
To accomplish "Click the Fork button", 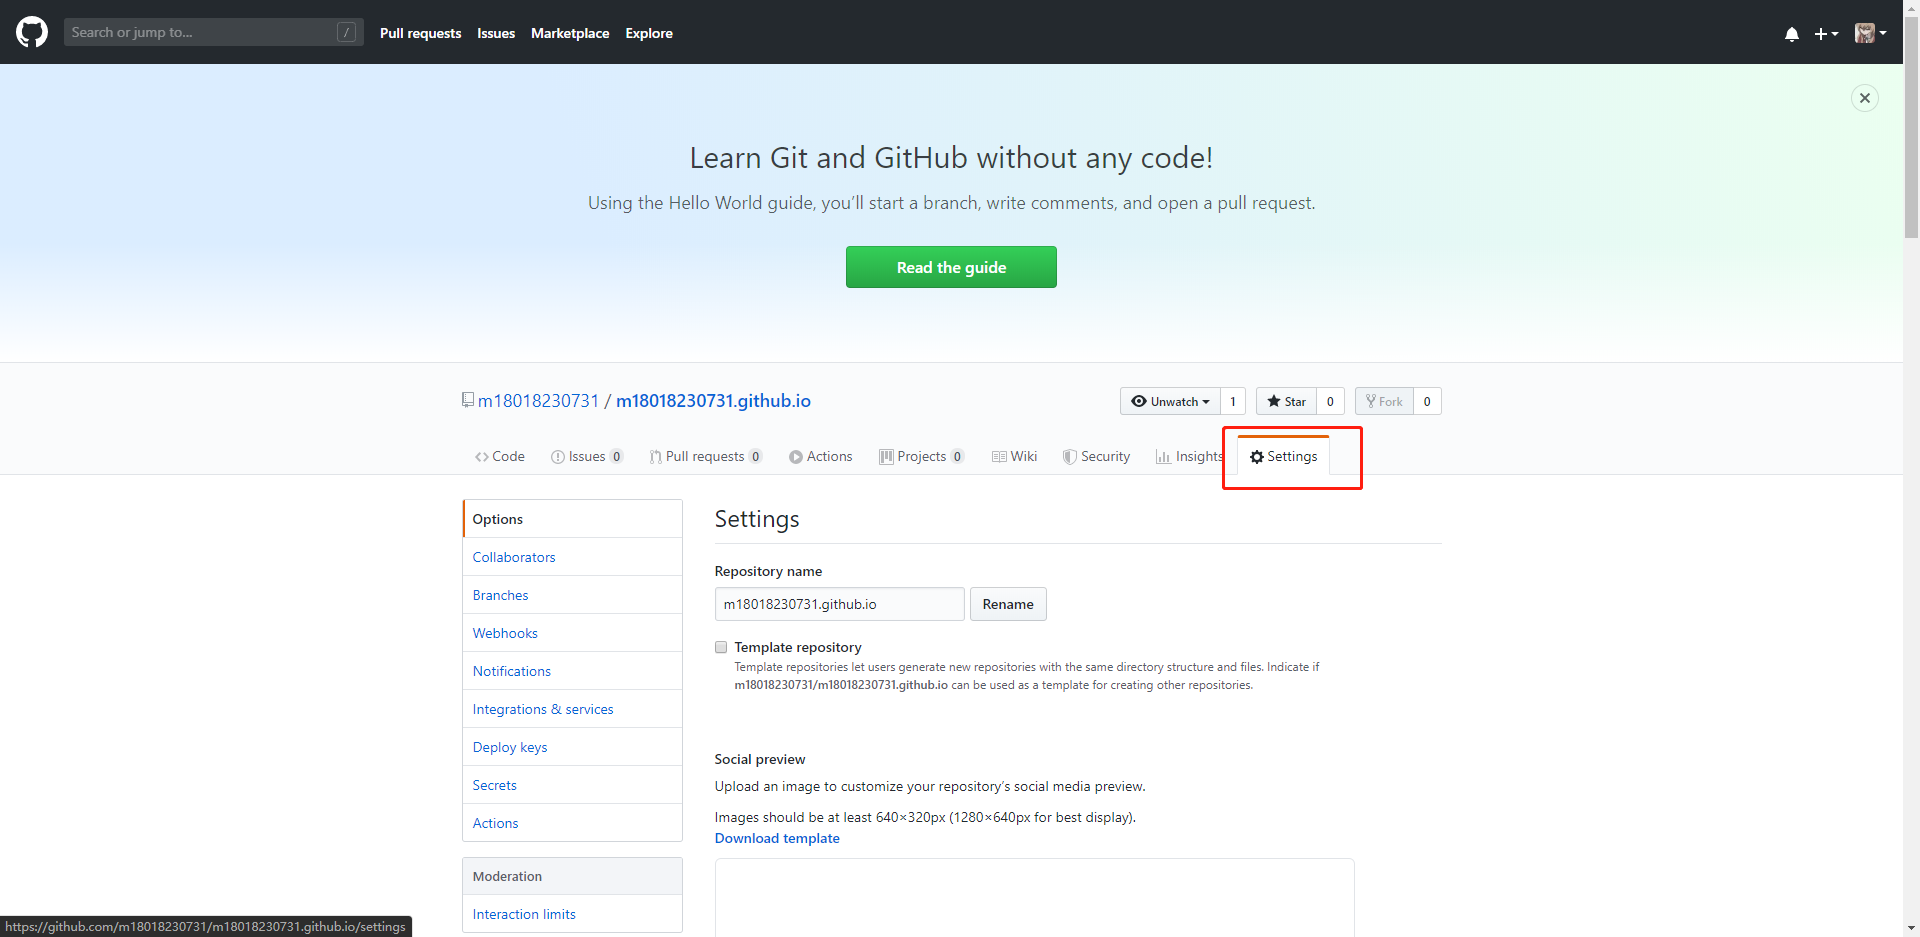I will [x=1384, y=401].
